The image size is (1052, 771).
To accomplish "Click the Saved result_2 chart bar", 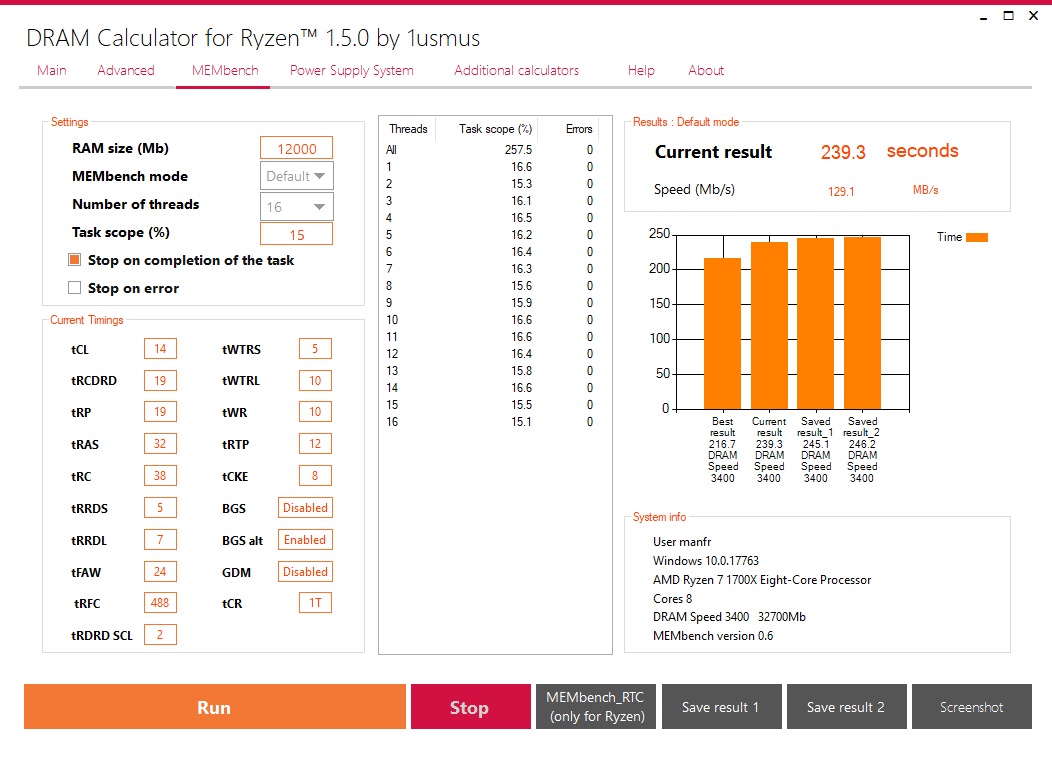I will pyautogui.click(x=863, y=323).
